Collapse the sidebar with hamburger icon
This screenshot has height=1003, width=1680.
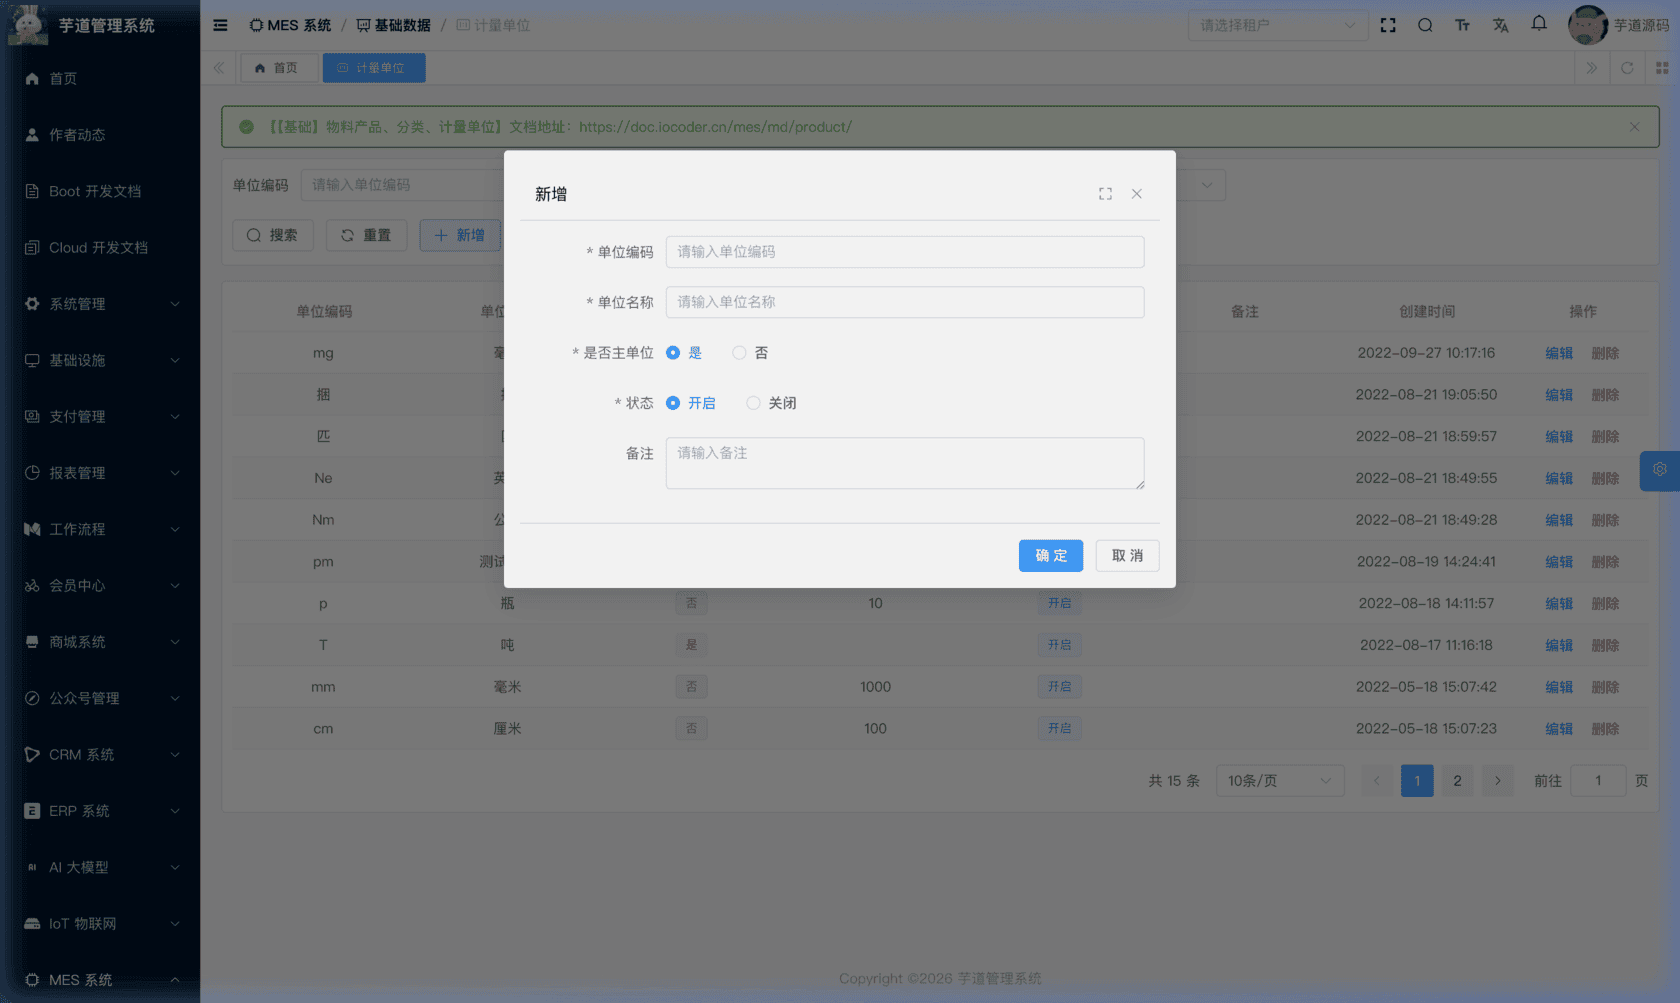coord(220,25)
